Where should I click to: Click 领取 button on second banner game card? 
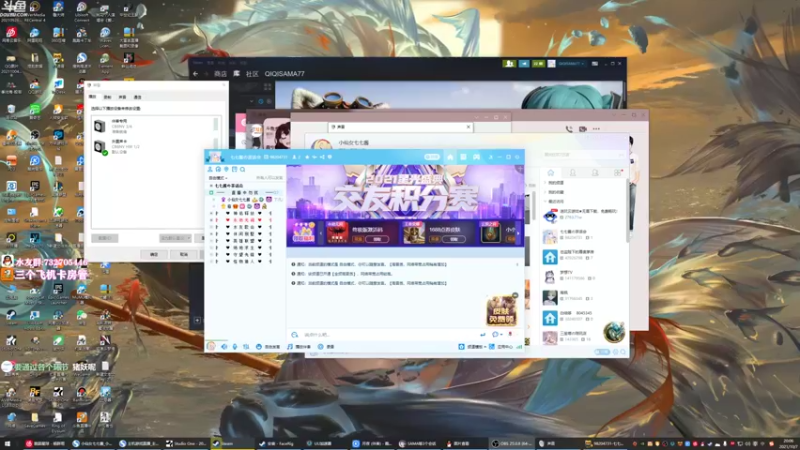pyautogui.click(x=454, y=239)
